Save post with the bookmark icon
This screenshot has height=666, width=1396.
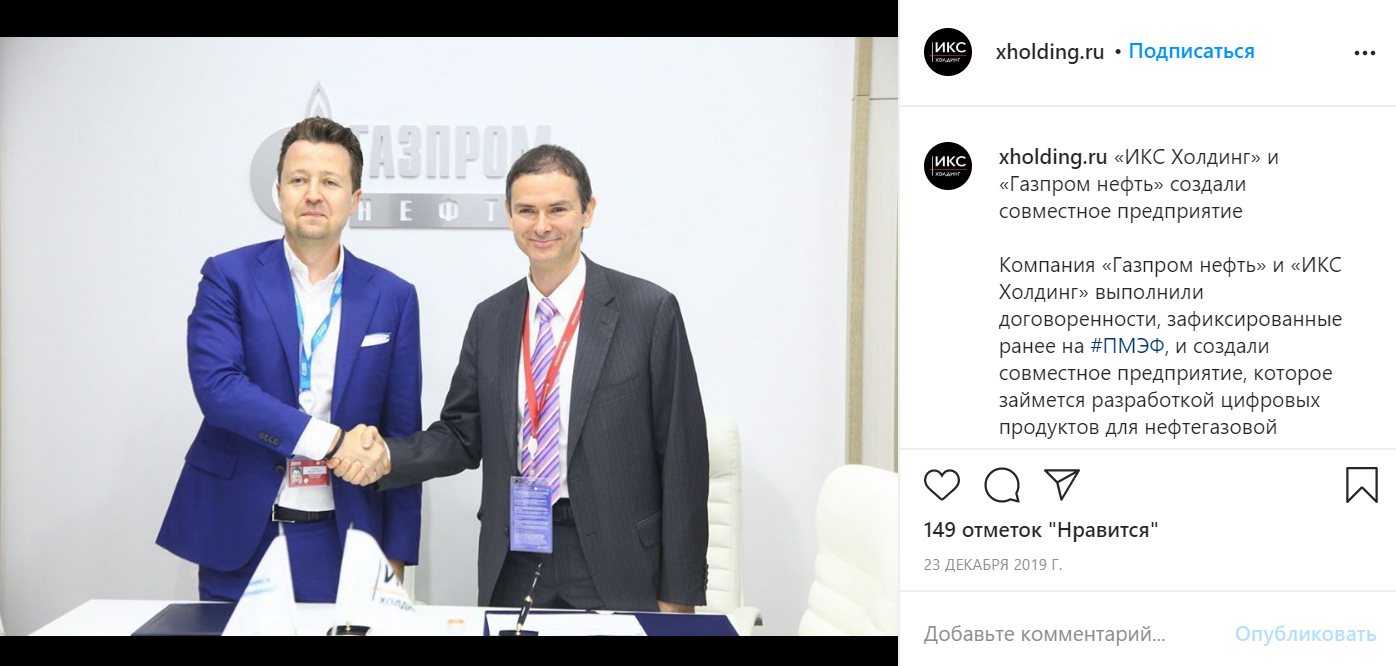tap(1361, 485)
